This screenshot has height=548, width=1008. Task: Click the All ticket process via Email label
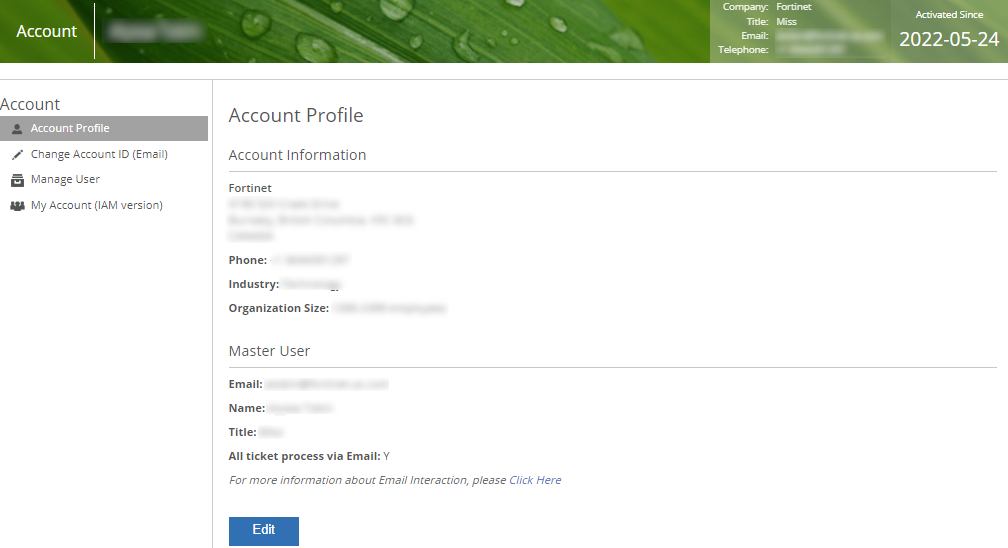click(304, 457)
